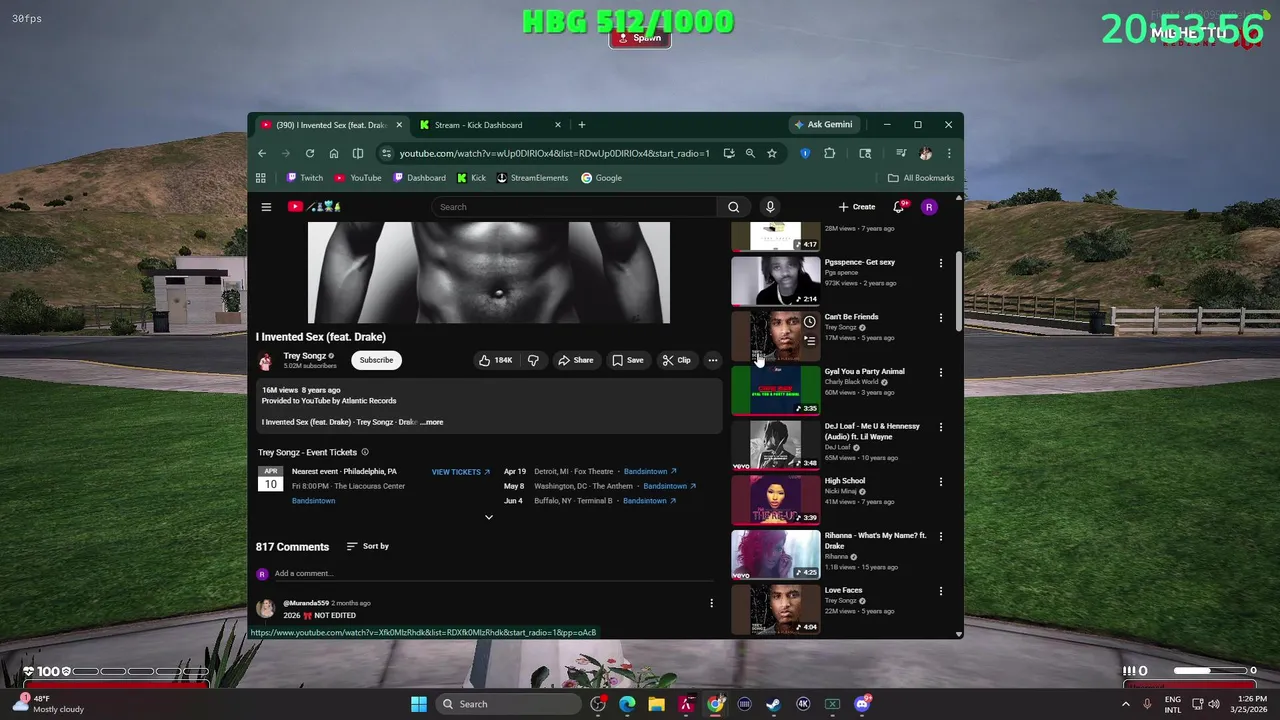Open options for Pgspence- Get sexy video
Image resolution: width=1280 pixels, height=720 pixels.
pos(940,263)
